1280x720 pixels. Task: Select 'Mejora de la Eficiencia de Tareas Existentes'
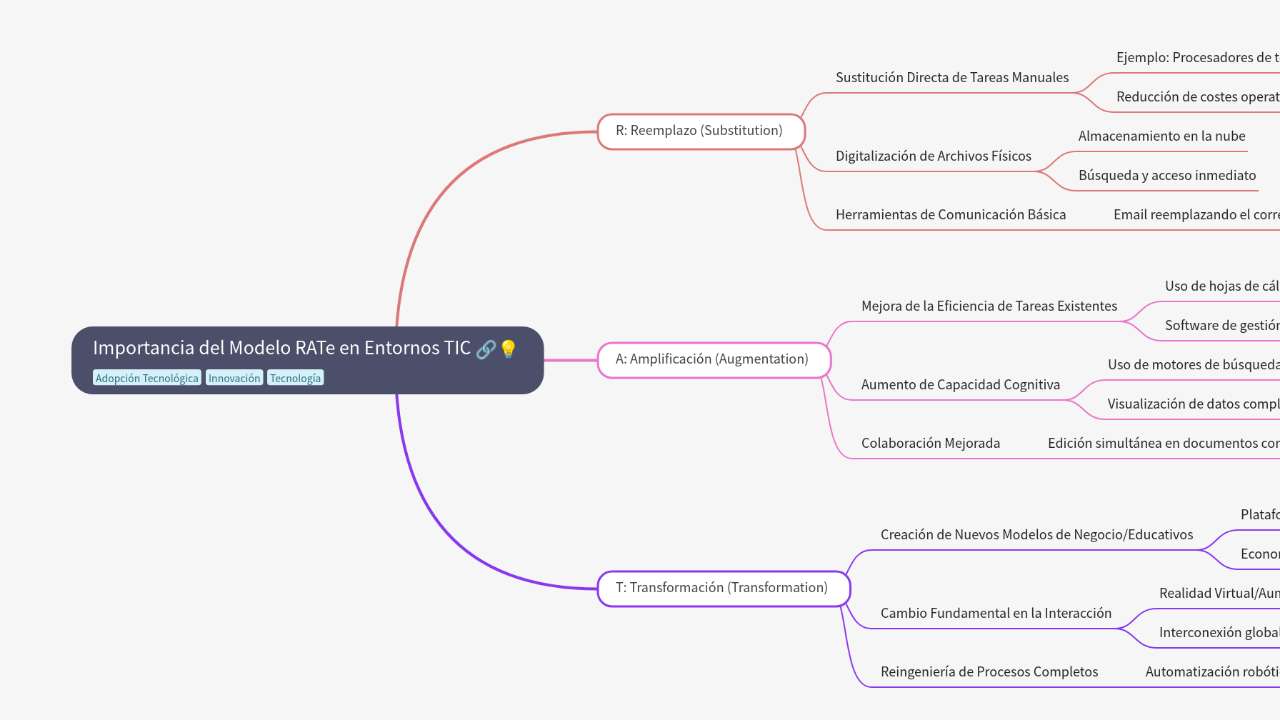click(x=989, y=306)
